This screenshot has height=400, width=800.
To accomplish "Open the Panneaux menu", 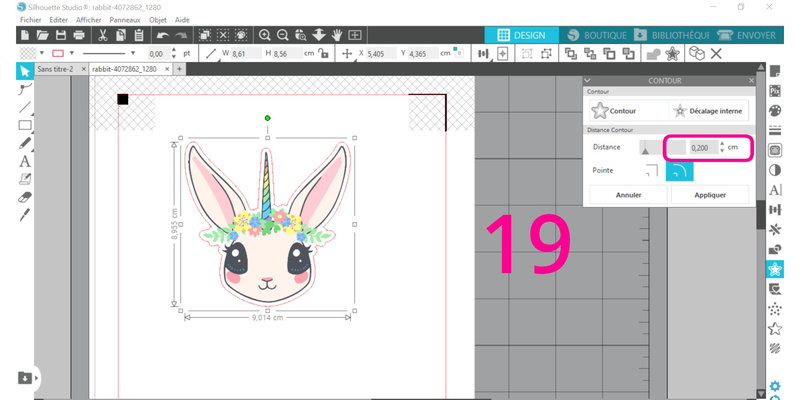I will 124,20.
